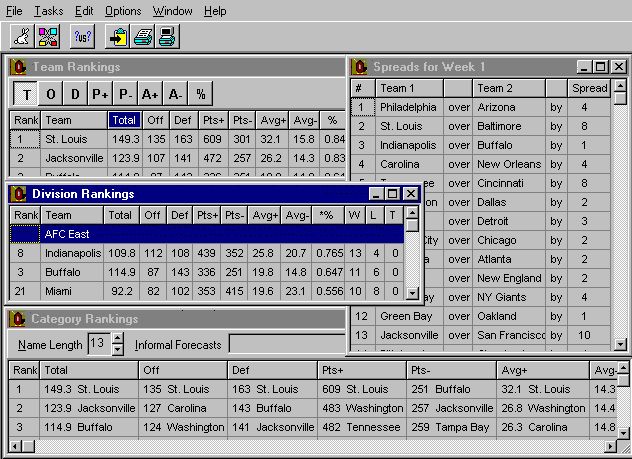Click Spreads window scroll down arrow

coord(620,345)
